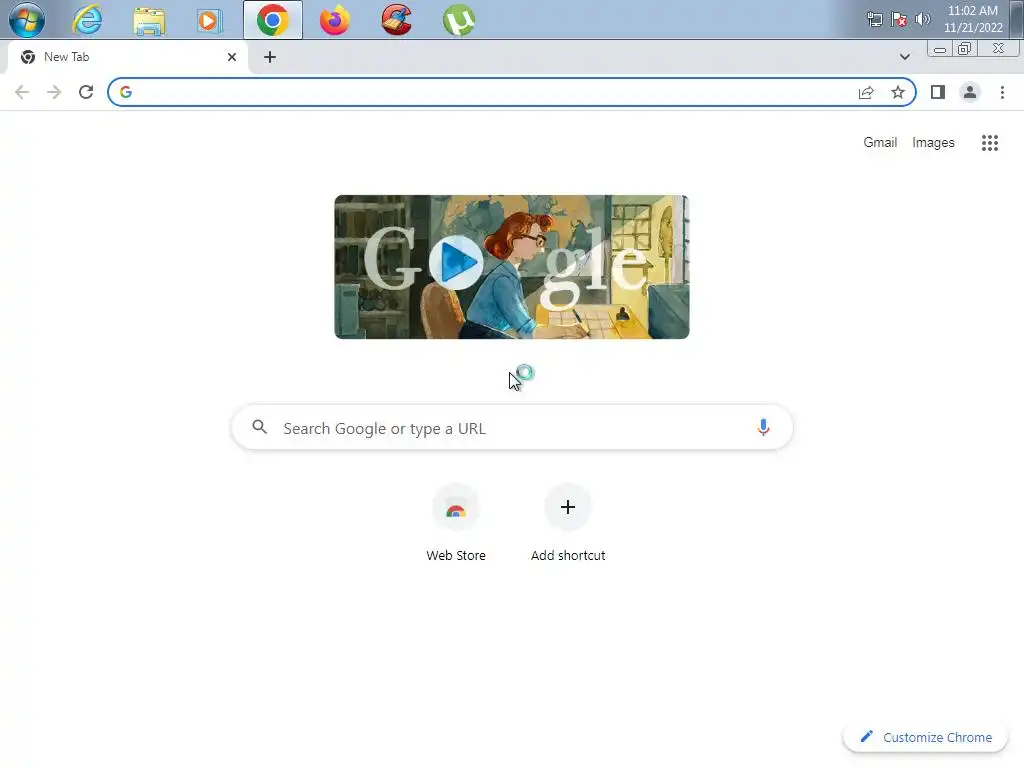The height and width of the screenshot is (768, 1024).
Task: Open the Windows Start menu orb
Action: [27, 20]
